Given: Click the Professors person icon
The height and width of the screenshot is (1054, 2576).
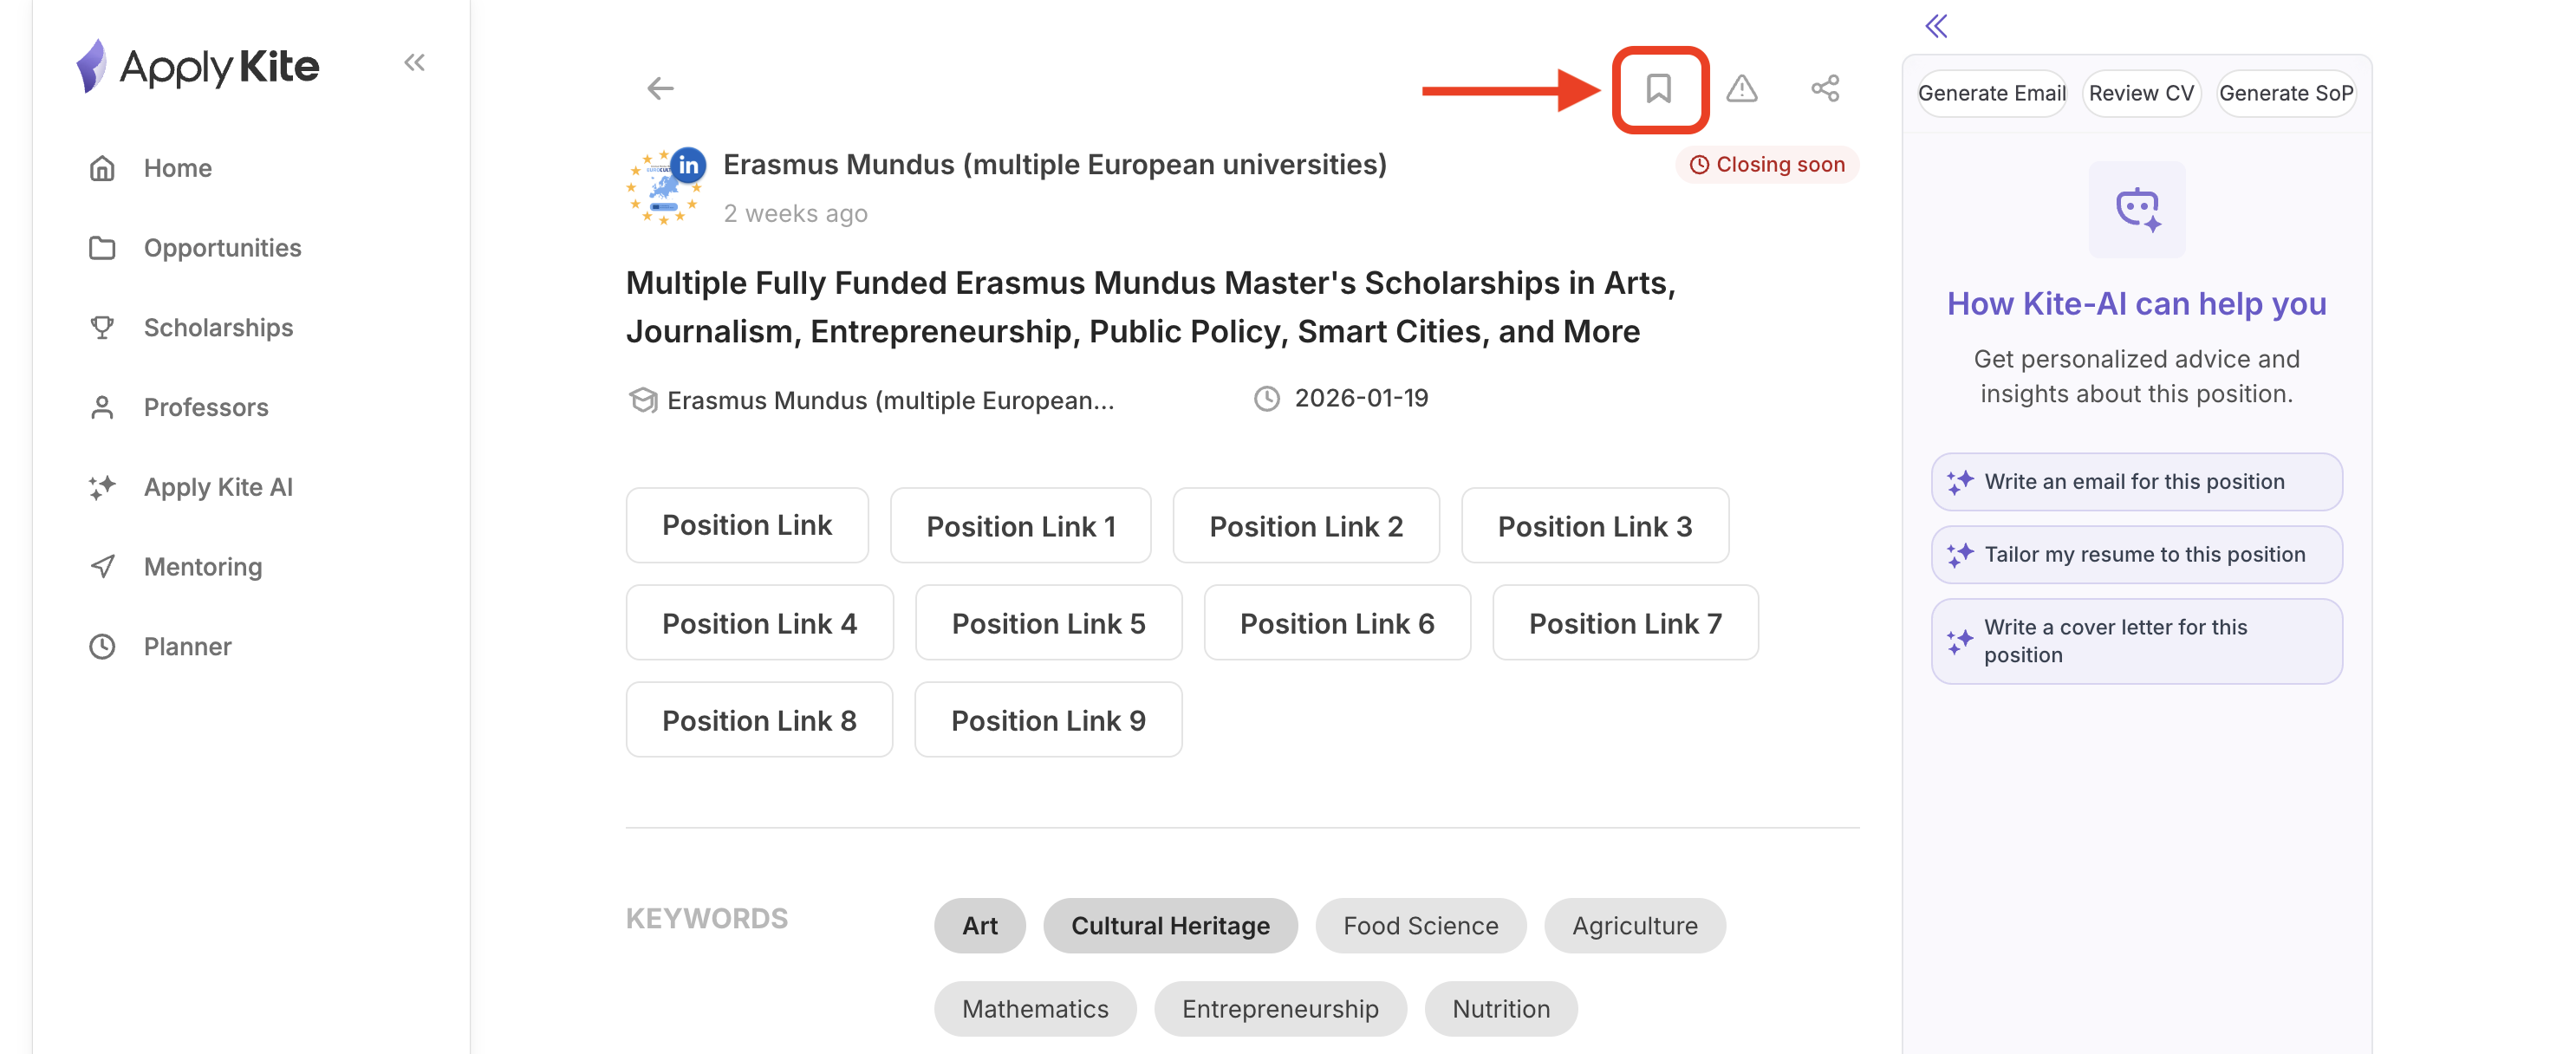Looking at the screenshot, I should (102, 407).
